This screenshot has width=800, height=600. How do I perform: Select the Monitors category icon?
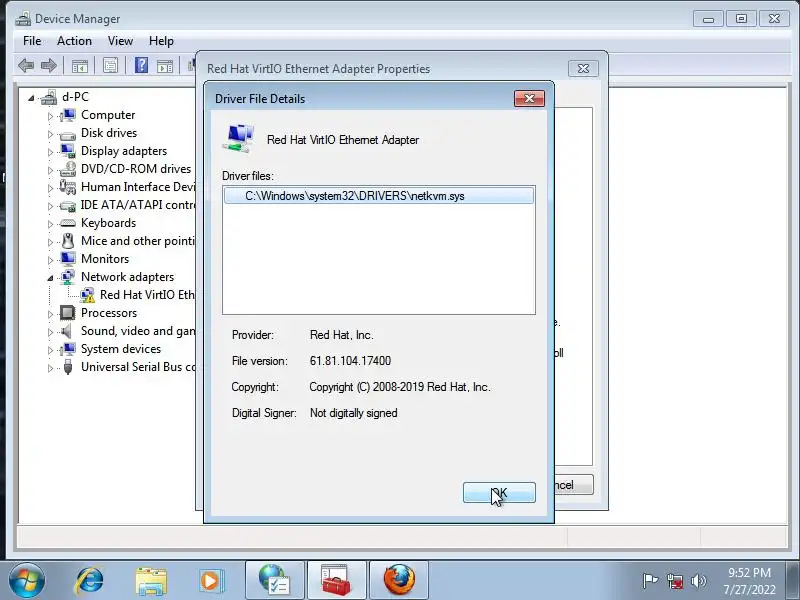[67, 259]
